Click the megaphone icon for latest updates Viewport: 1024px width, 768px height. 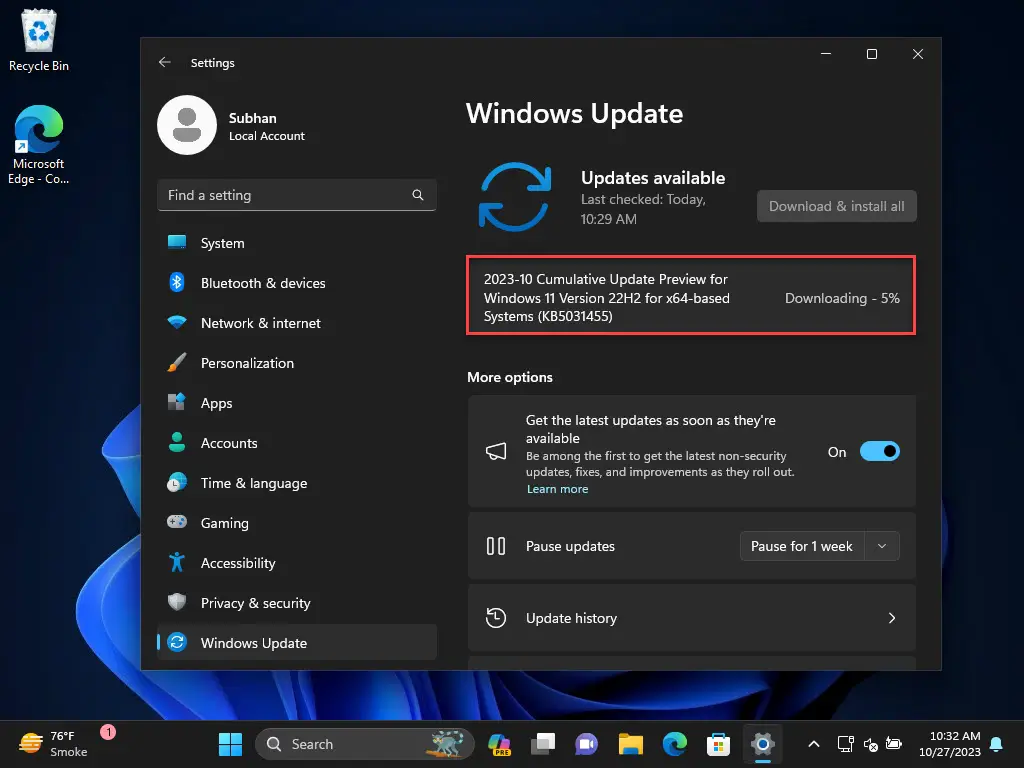tap(496, 451)
